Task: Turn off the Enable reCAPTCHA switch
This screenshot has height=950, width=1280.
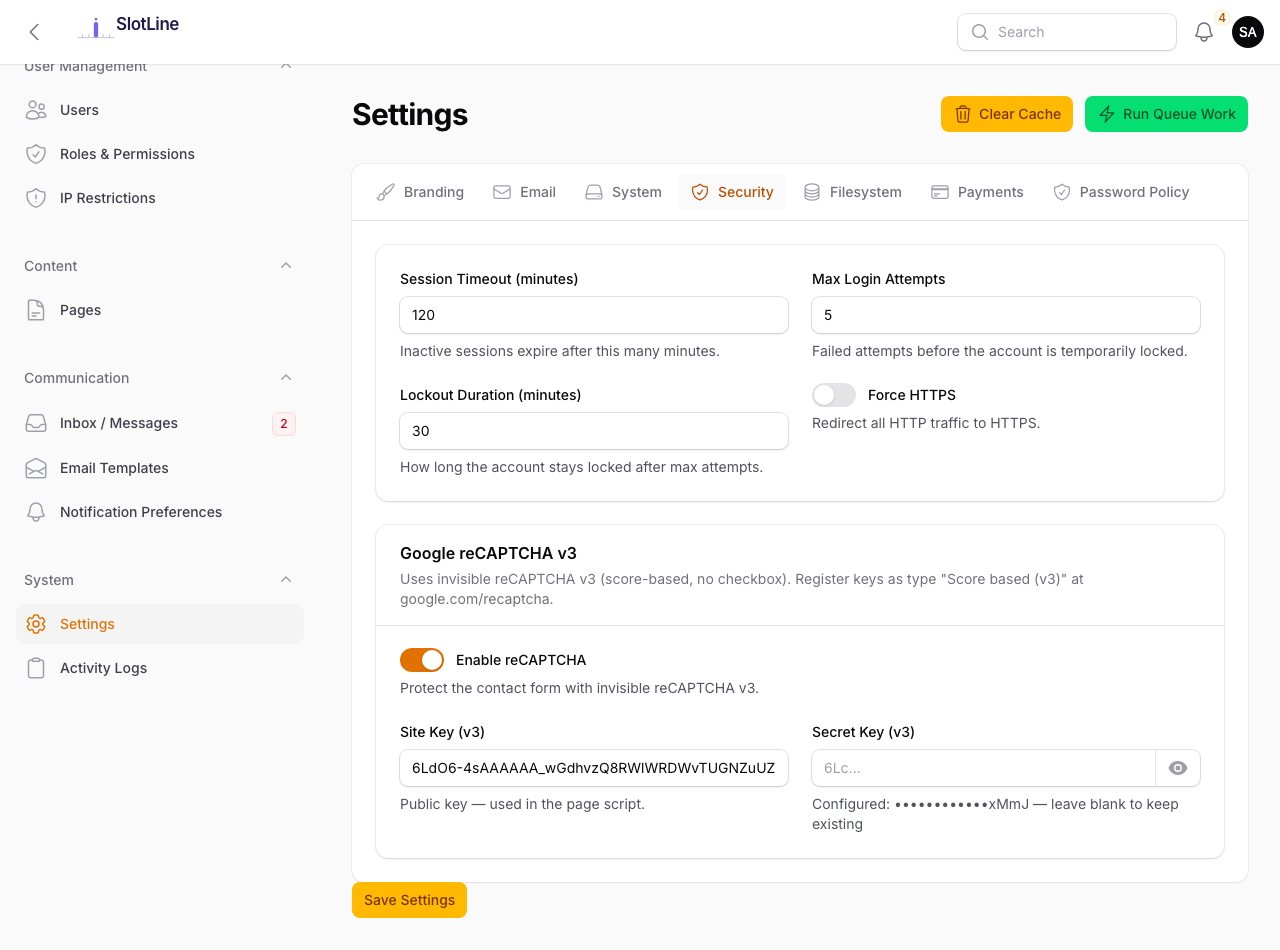Action: [x=422, y=660]
